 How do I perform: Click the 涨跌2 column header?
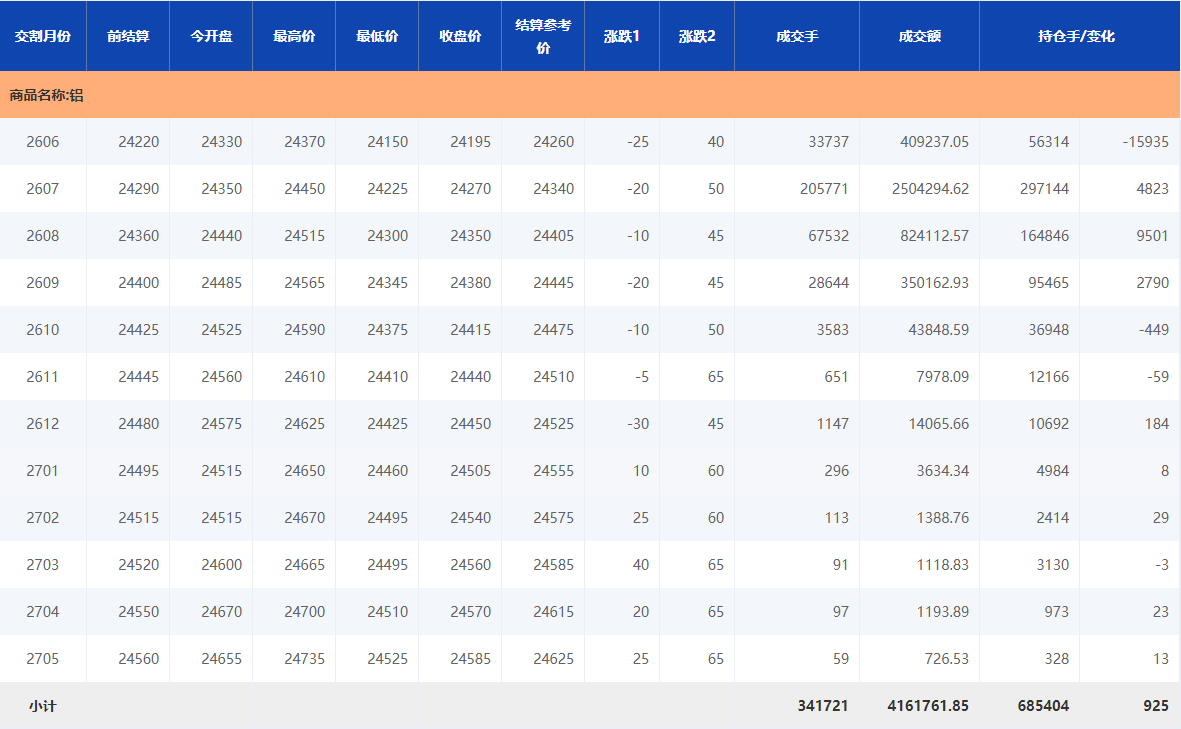pyautogui.click(x=697, y=36)
